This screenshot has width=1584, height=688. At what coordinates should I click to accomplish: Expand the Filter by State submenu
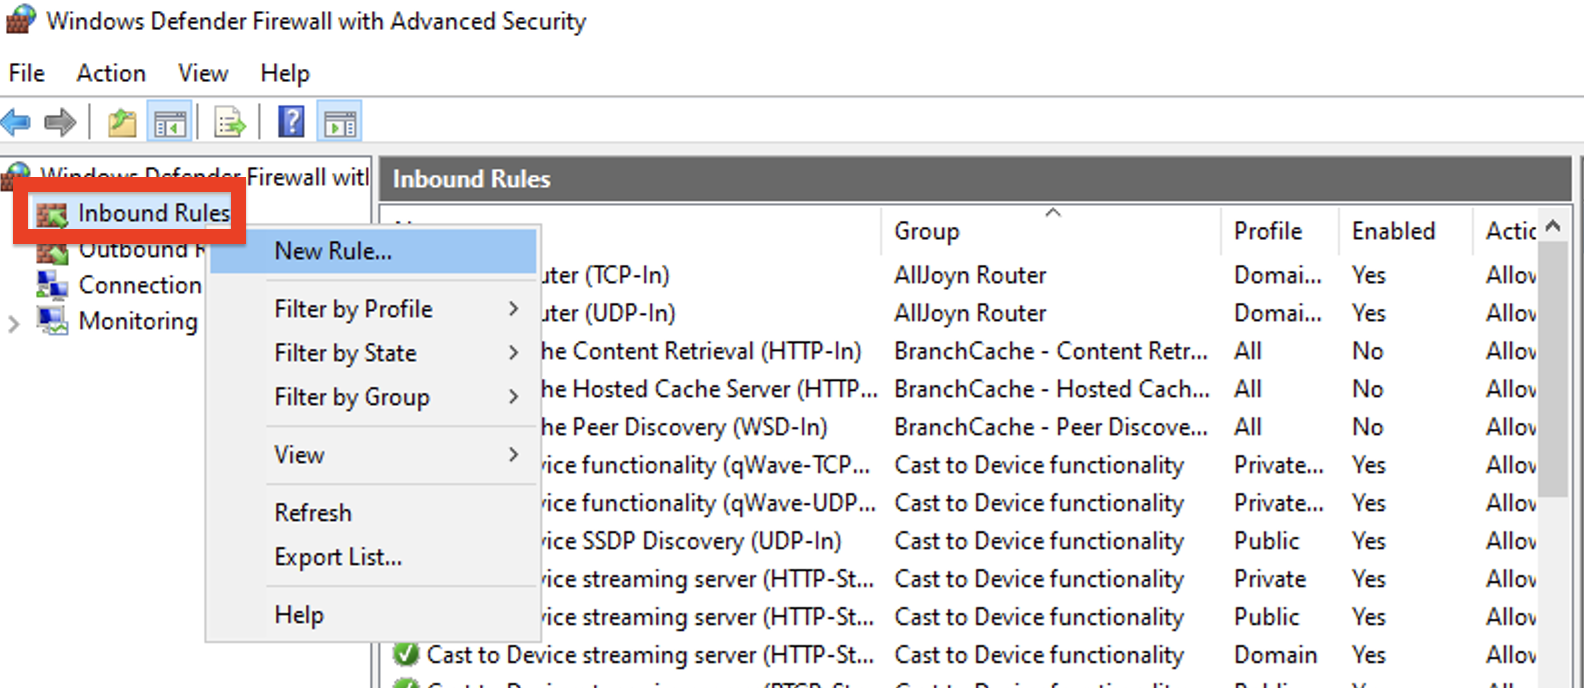pos(373,353)
